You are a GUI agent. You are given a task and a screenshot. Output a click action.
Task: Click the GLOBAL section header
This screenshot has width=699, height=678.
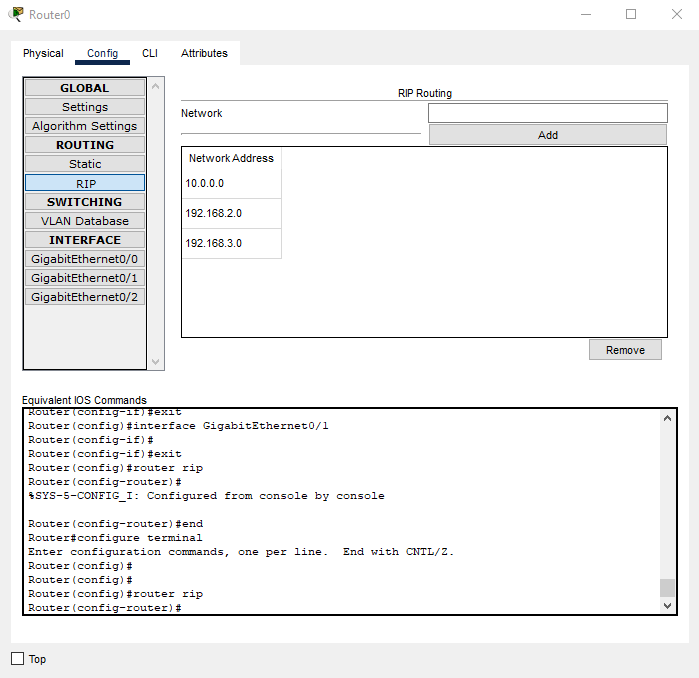point(85,88)
